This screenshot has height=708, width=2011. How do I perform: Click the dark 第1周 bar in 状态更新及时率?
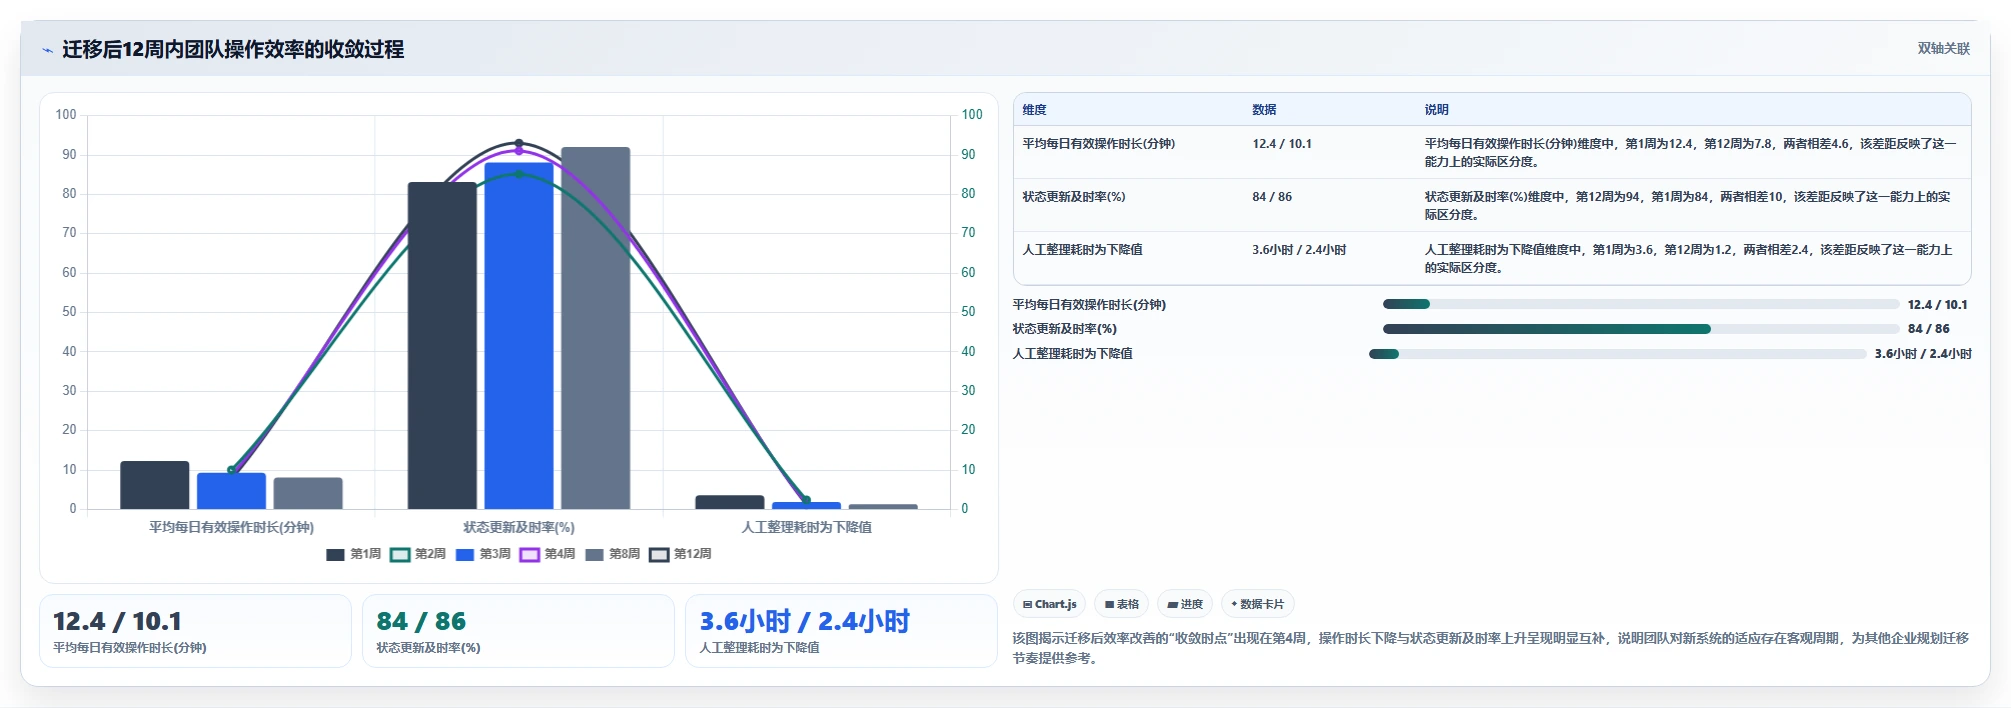tap(442, 346)
